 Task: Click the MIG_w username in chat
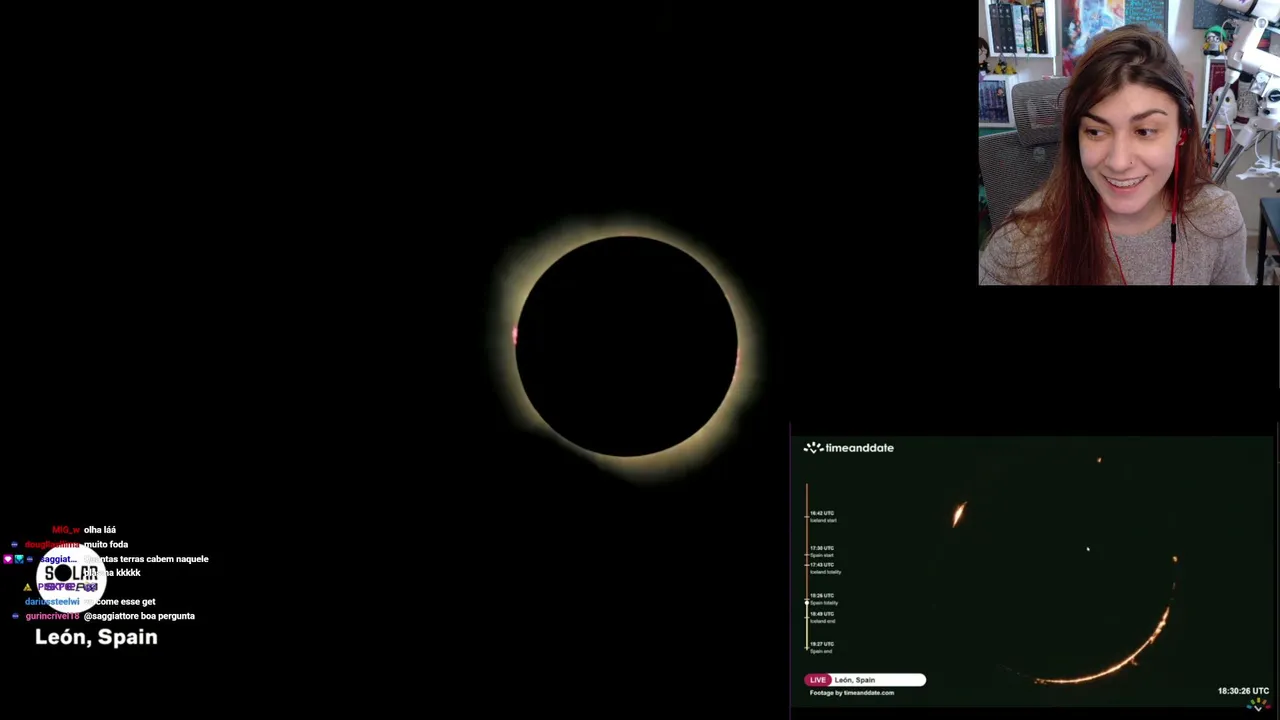pyautogui.click(x=65, y=530)
